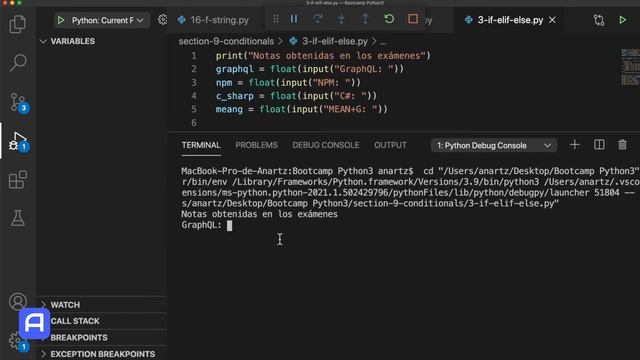Open the Explorer view in activity bar
This screenshot has width=640, height=360.
(18, 24)
